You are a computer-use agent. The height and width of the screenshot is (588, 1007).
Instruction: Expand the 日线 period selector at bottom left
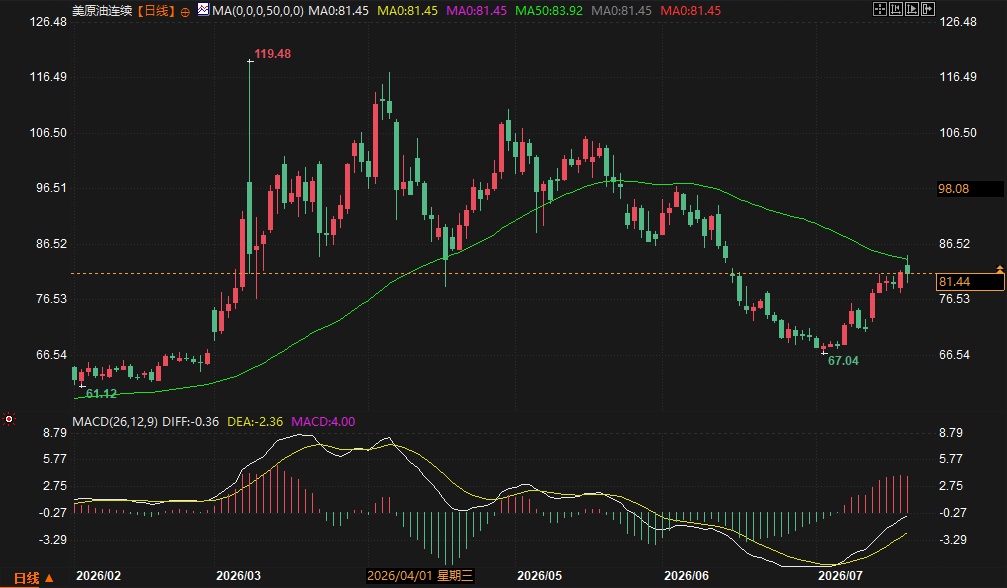click(33, 578)
